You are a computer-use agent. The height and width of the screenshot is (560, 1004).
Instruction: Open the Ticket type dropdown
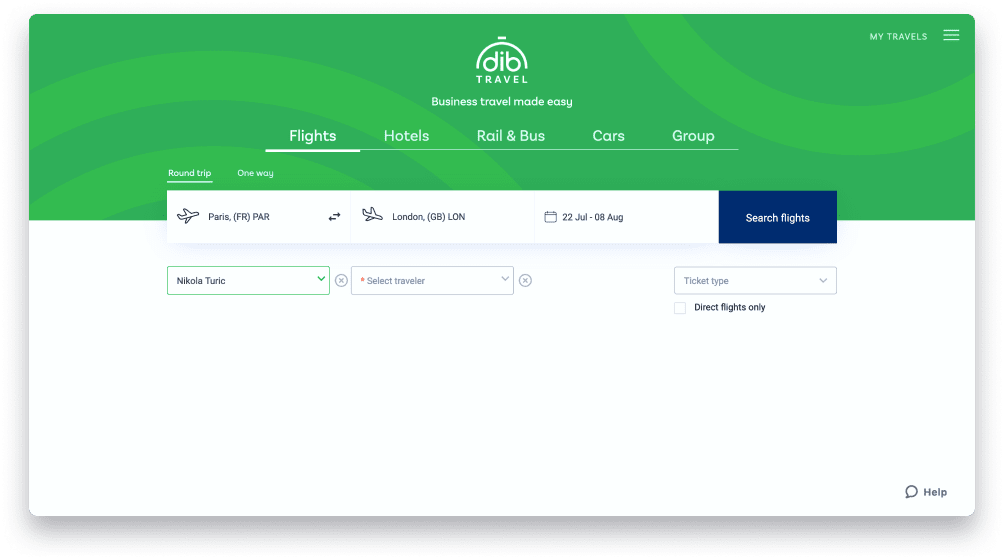755,280
